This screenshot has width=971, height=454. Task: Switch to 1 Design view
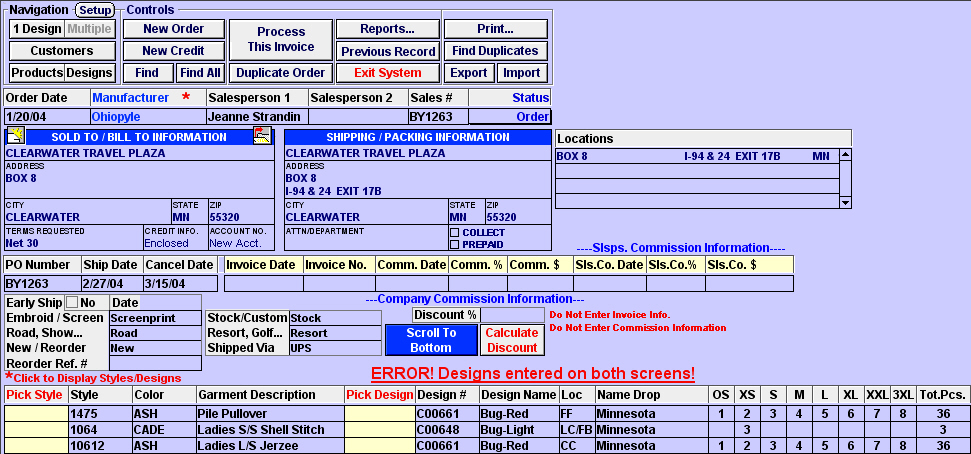[37, 28]
